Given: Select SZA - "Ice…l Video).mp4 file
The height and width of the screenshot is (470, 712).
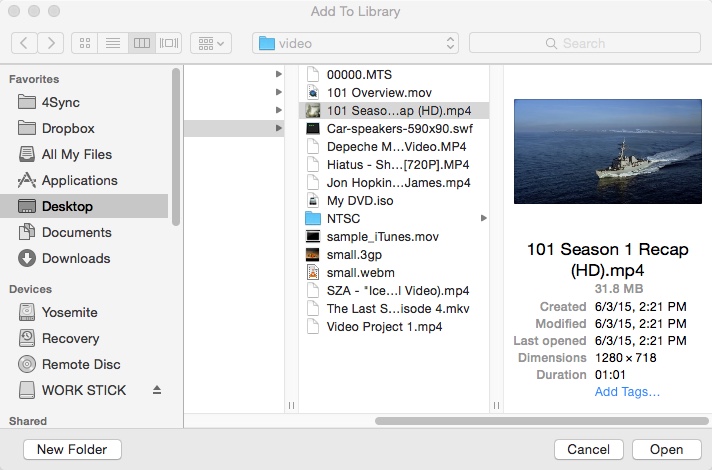Looking at the screenshot, I should pos(394,291).
